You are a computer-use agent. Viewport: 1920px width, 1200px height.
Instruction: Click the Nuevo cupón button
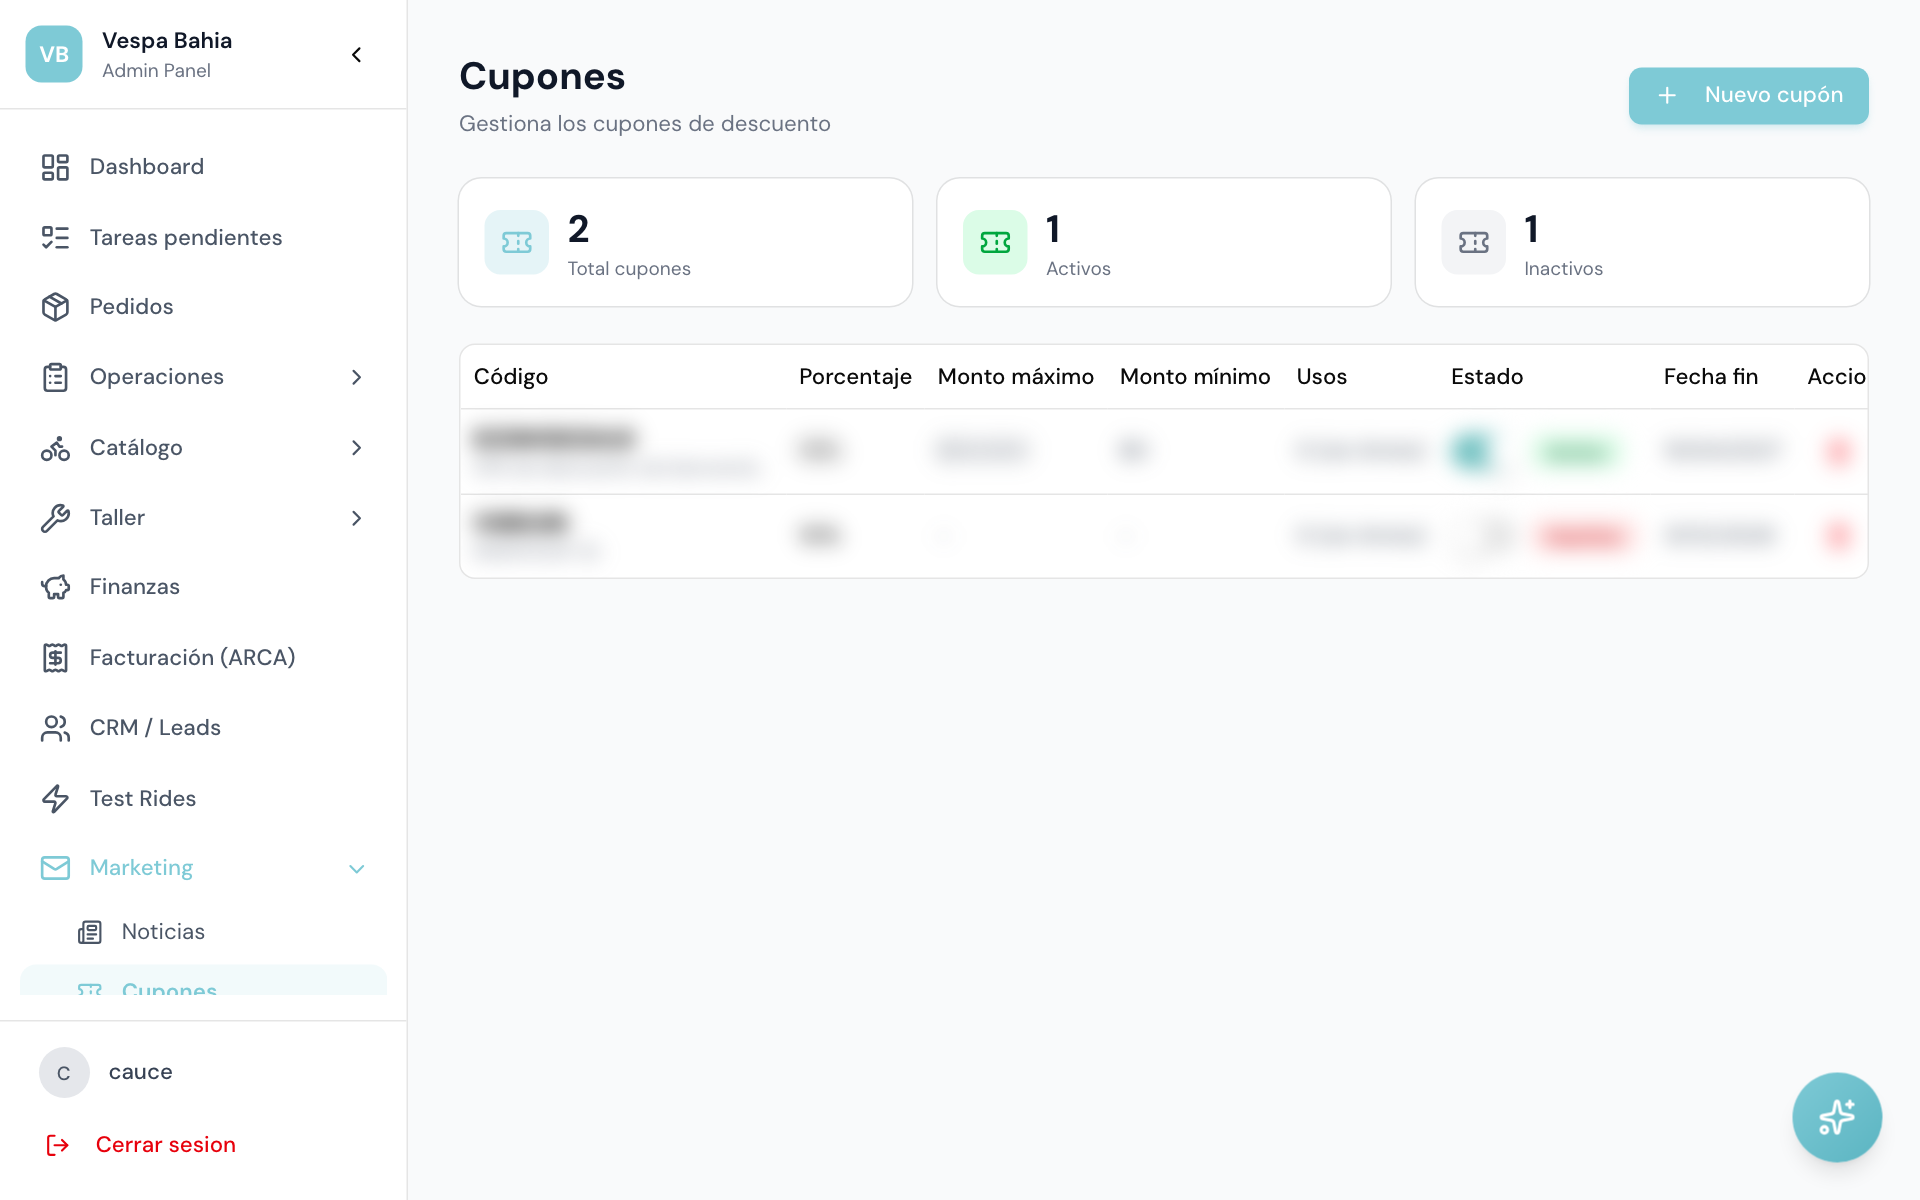click(1748, 96)
